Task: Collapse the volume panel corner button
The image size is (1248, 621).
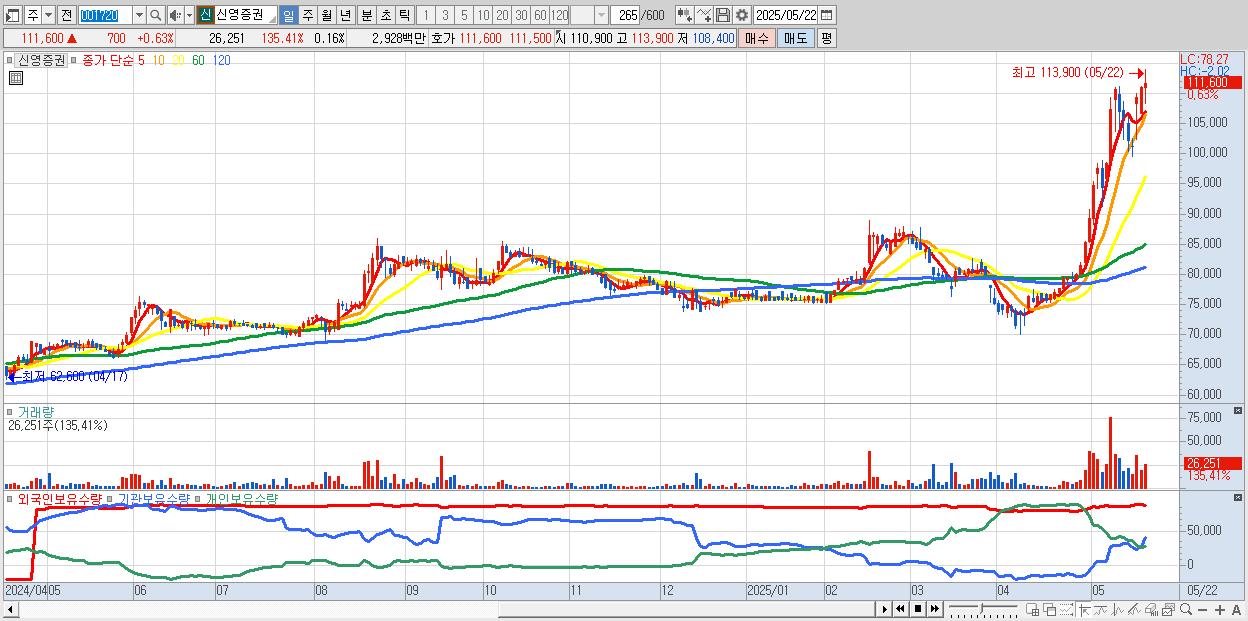Action: (1239, 411)
